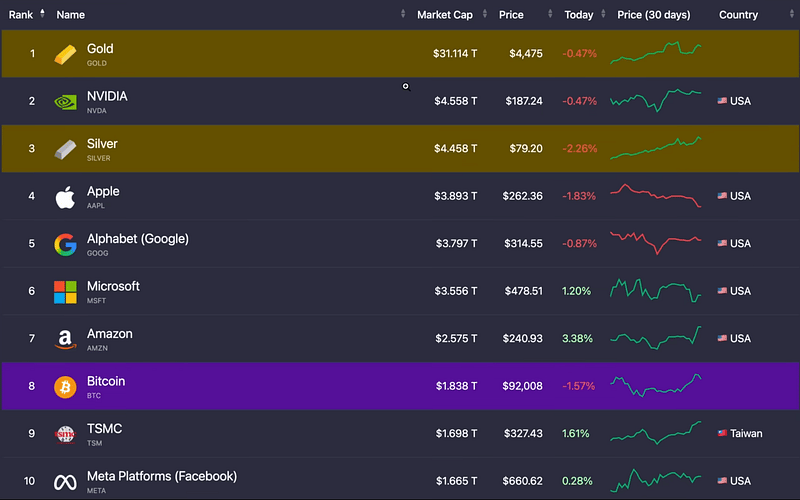Click Amazon today change 3.38%
The image size is (800, 500).
577,339
